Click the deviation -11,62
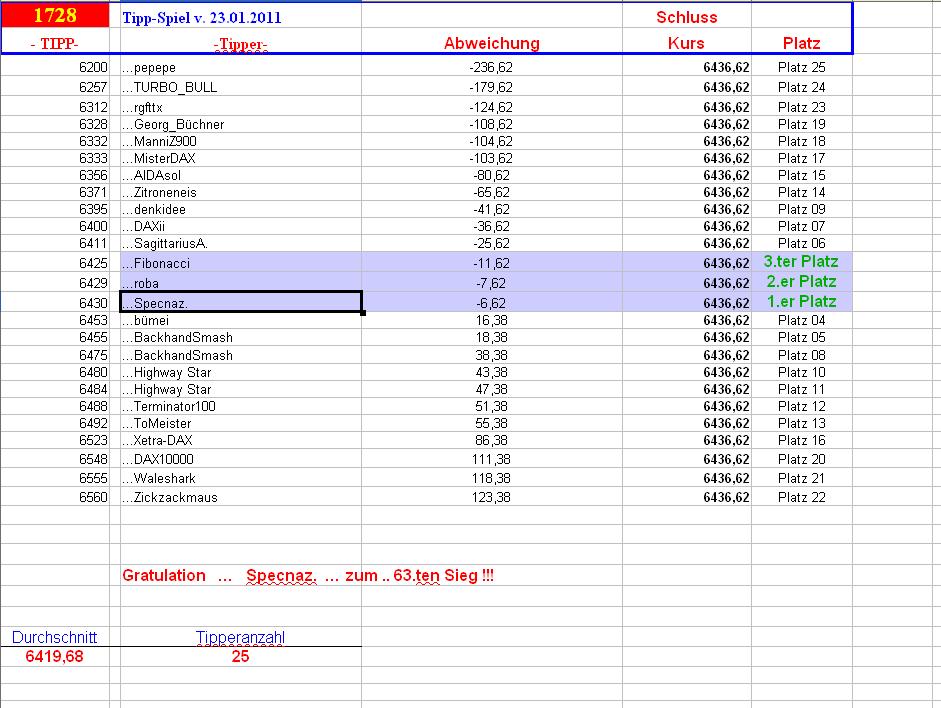The height and width of the screenshot is (708, 941). pyautogui.click(x=491, y=263)
